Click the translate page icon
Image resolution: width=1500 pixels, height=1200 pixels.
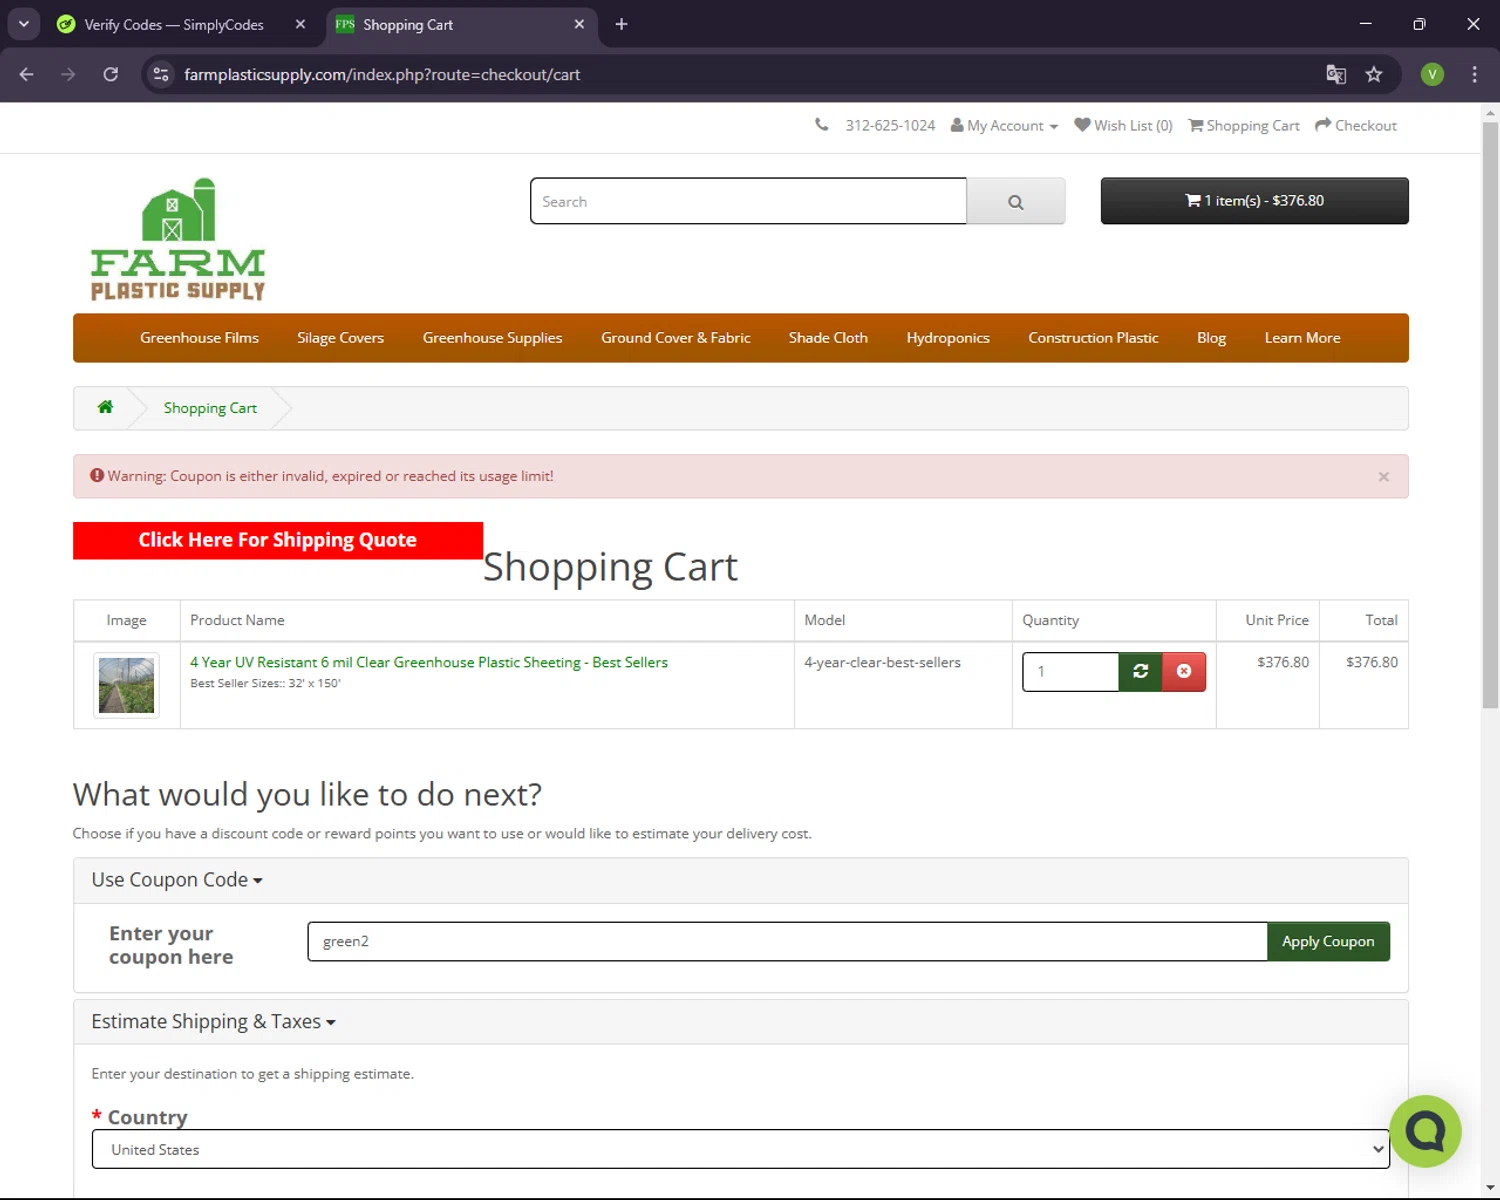coord(1336,74)
